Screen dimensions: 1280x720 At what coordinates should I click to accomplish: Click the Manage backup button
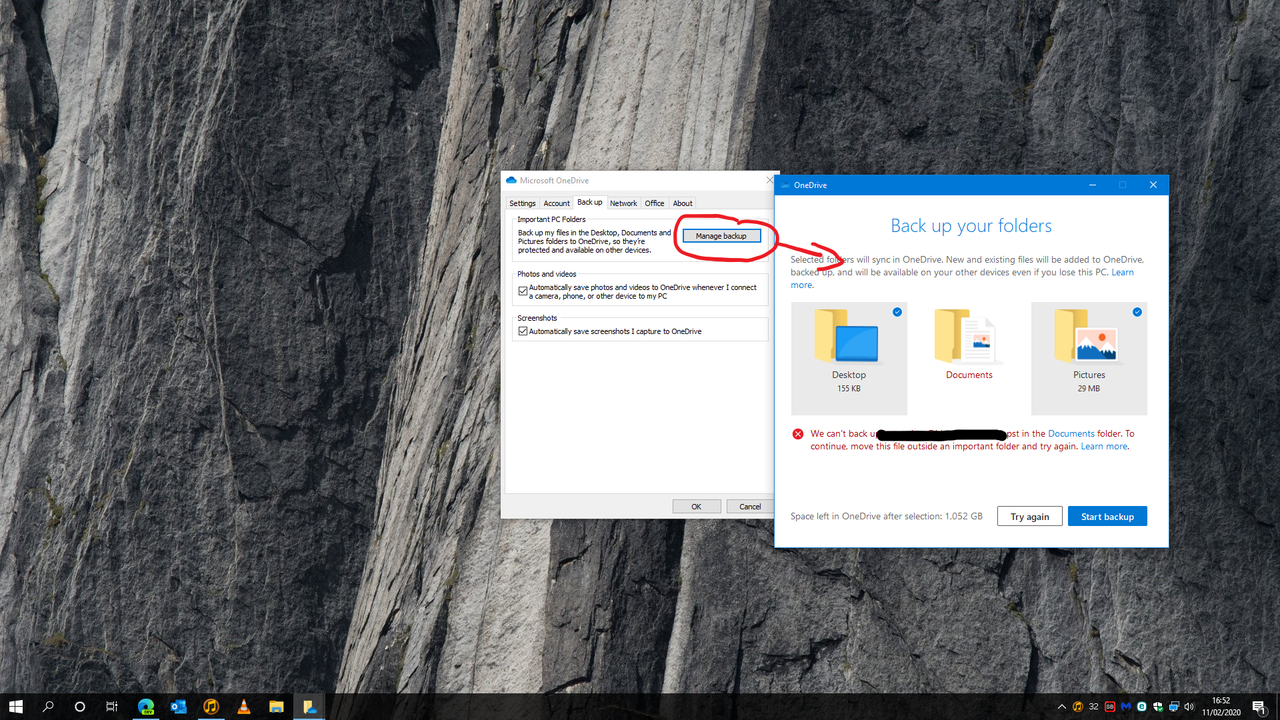[x=721, y=236]
